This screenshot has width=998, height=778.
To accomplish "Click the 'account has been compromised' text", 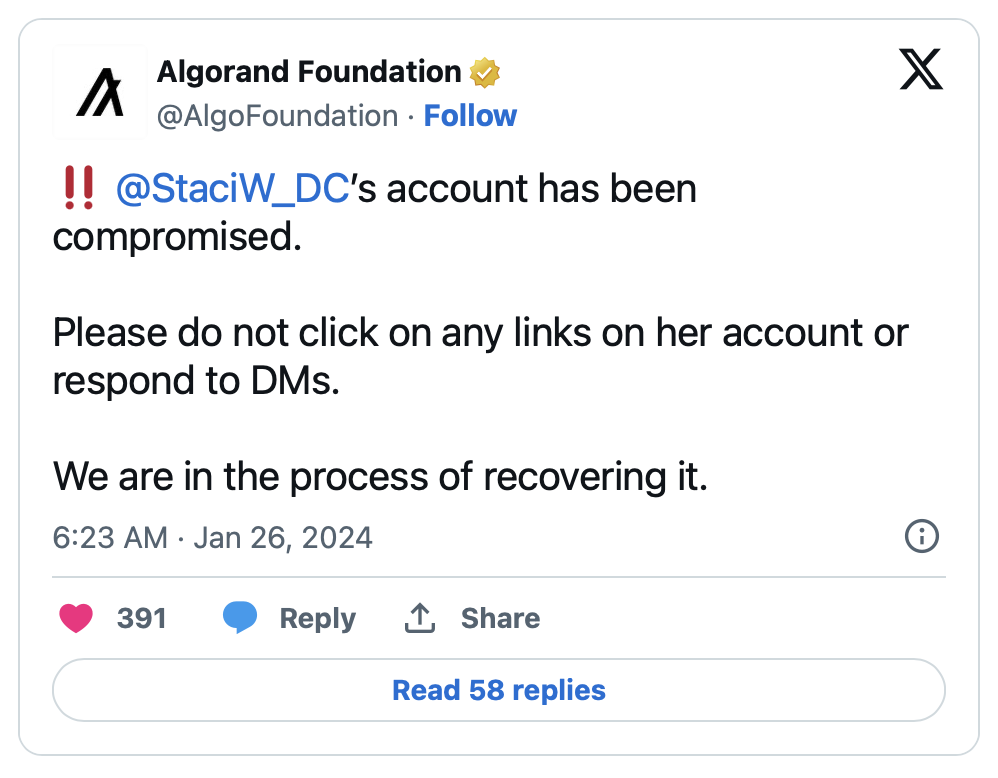I will coord(530,190).
